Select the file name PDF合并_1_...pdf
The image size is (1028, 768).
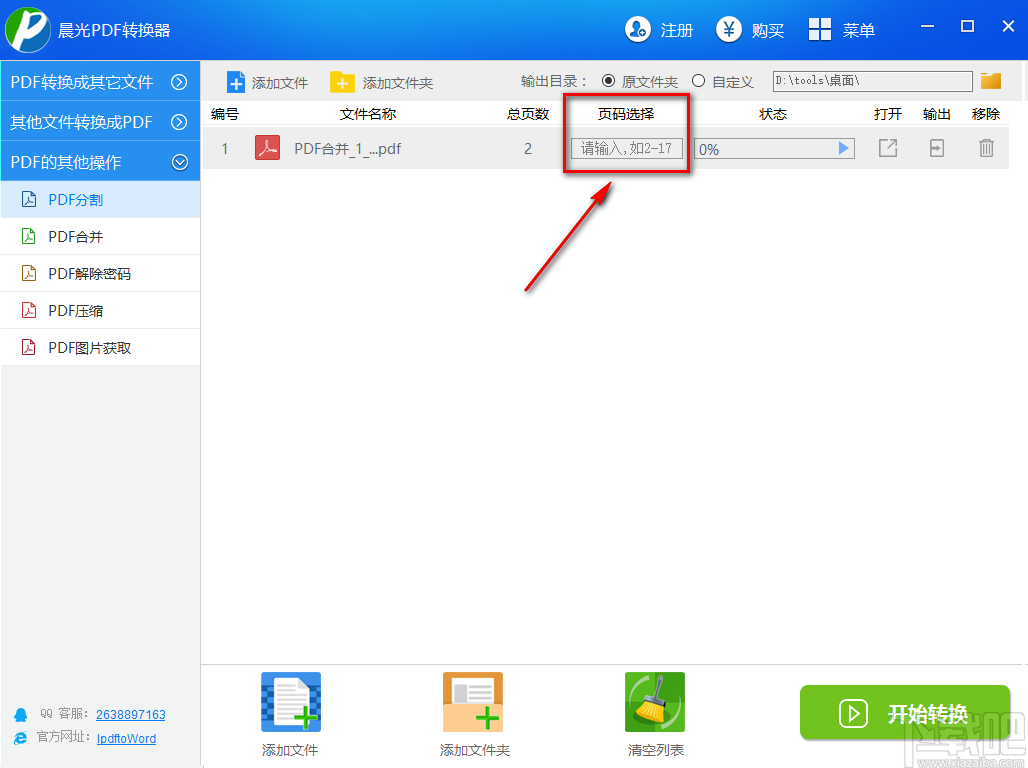pyautogui.click(x=347, y=149)
